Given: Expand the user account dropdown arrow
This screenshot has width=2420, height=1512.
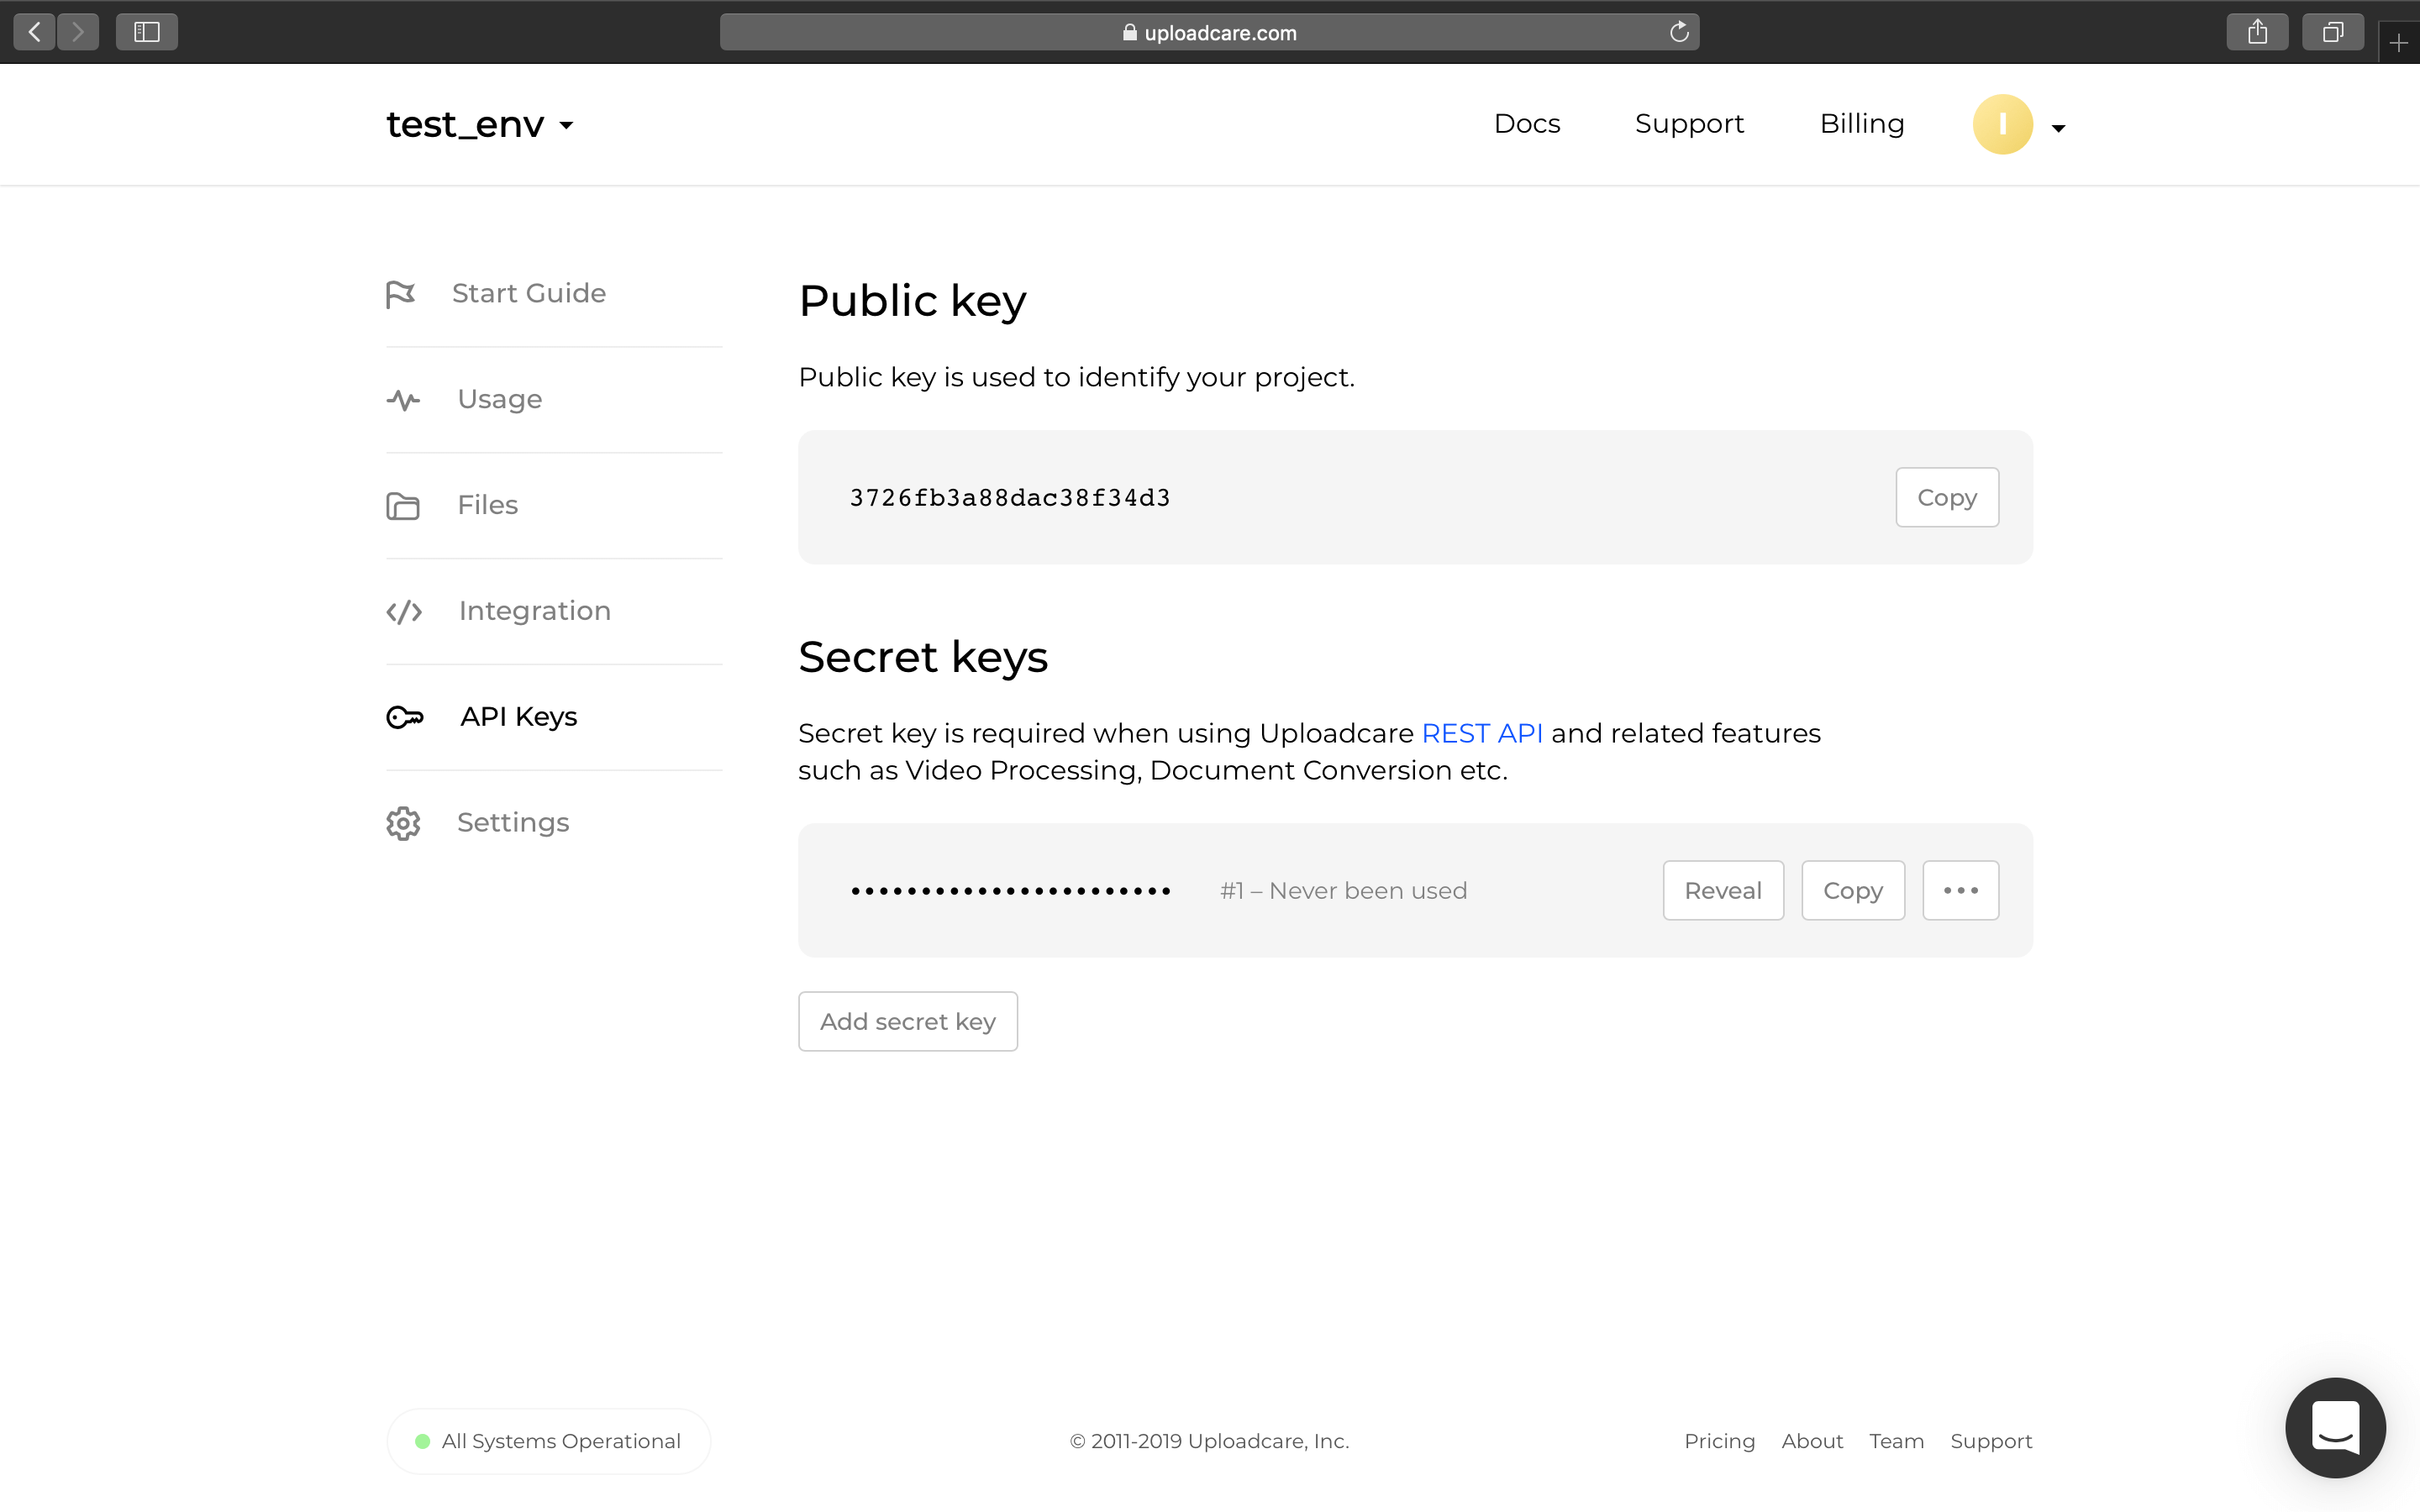Looking at the screenshot, I should coord(2058,123).
